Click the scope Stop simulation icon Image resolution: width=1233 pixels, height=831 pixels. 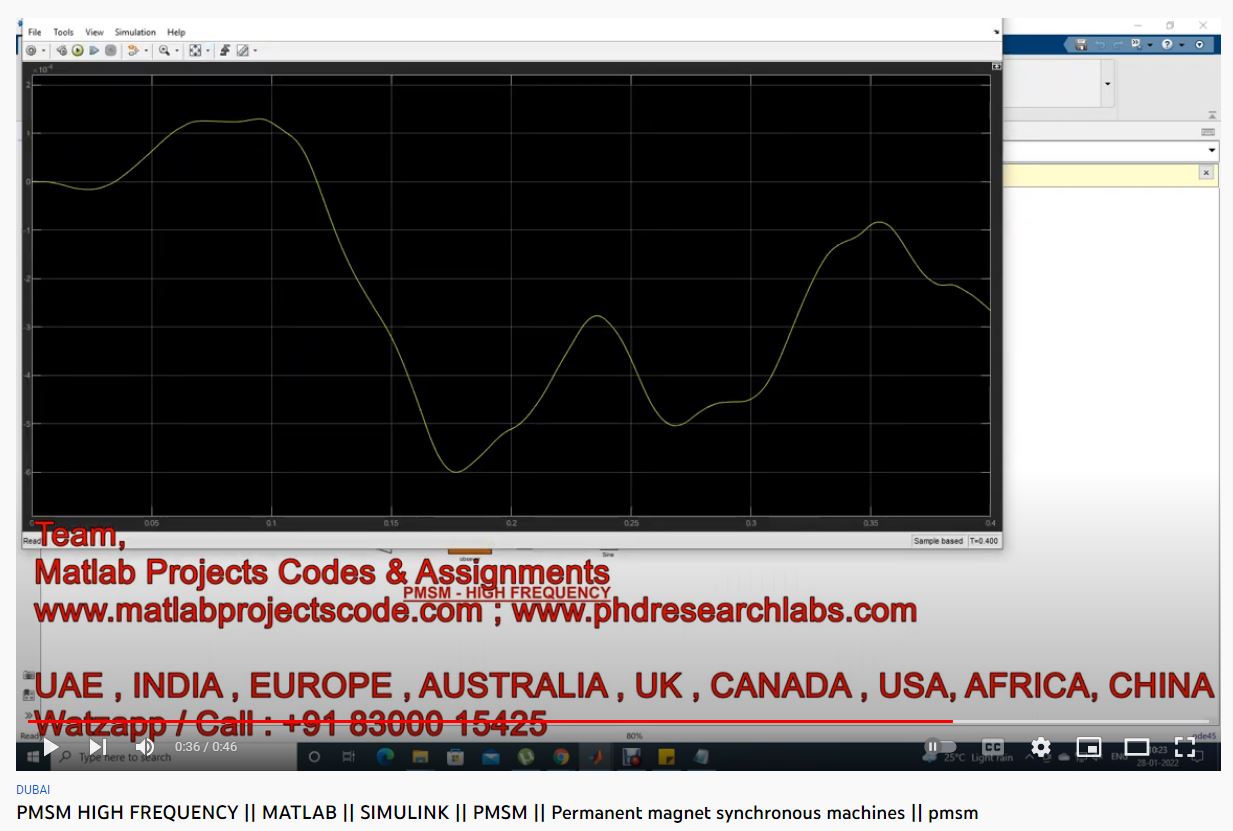point(110,50)
